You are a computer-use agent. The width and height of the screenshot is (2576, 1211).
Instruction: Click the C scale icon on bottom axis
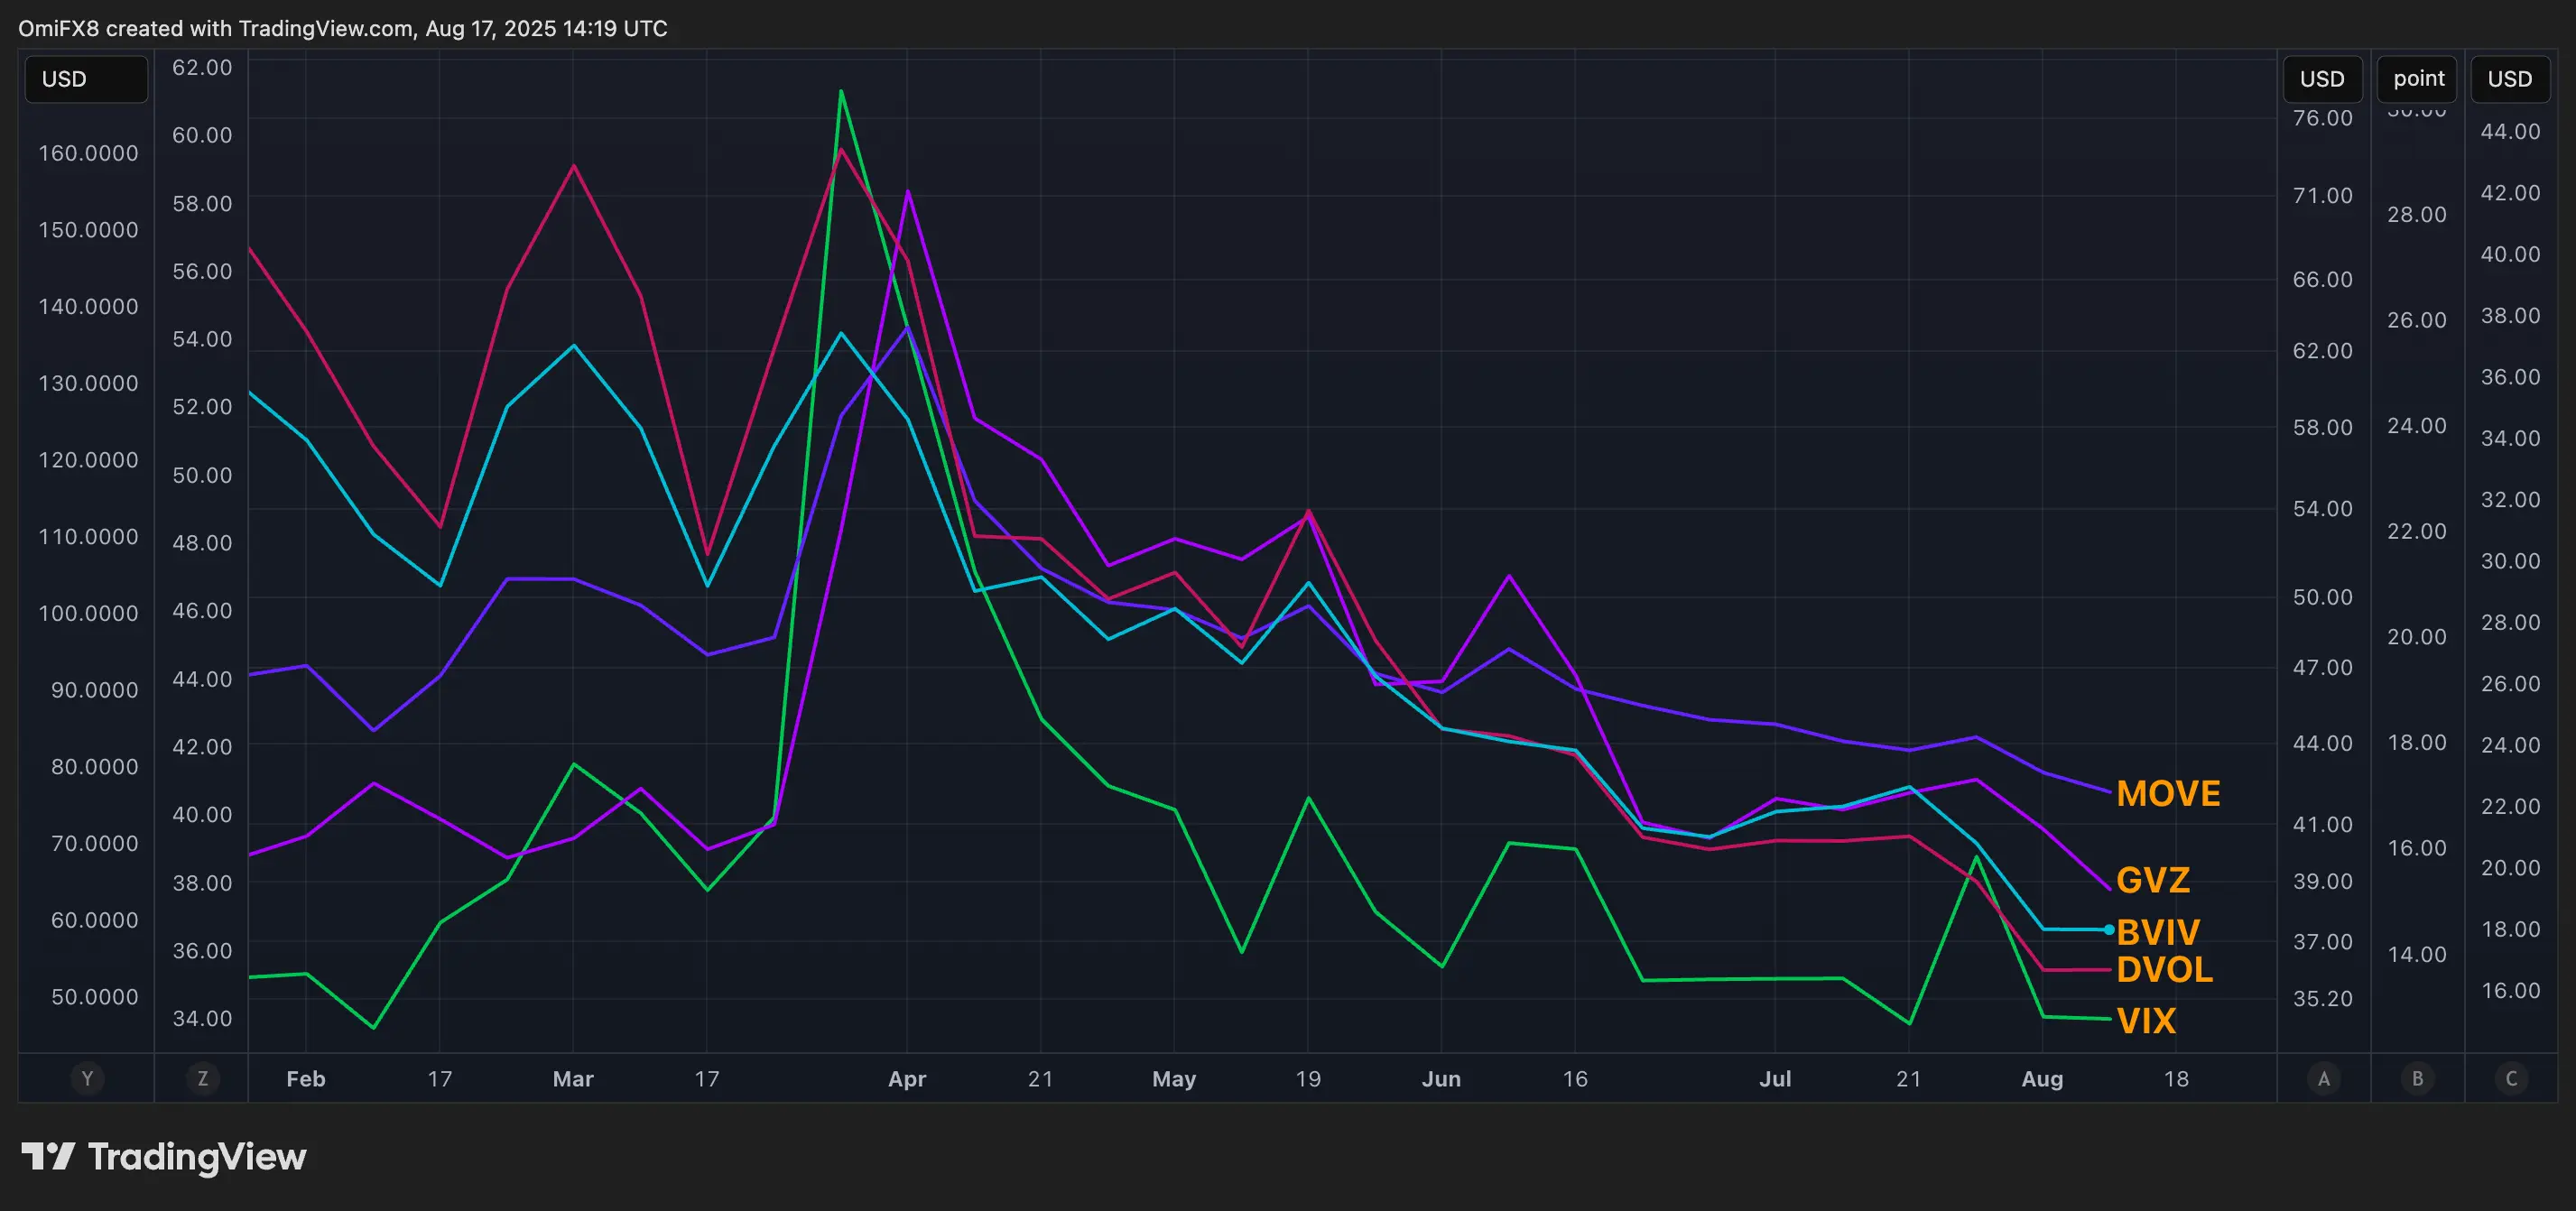pos(2512,1079)
